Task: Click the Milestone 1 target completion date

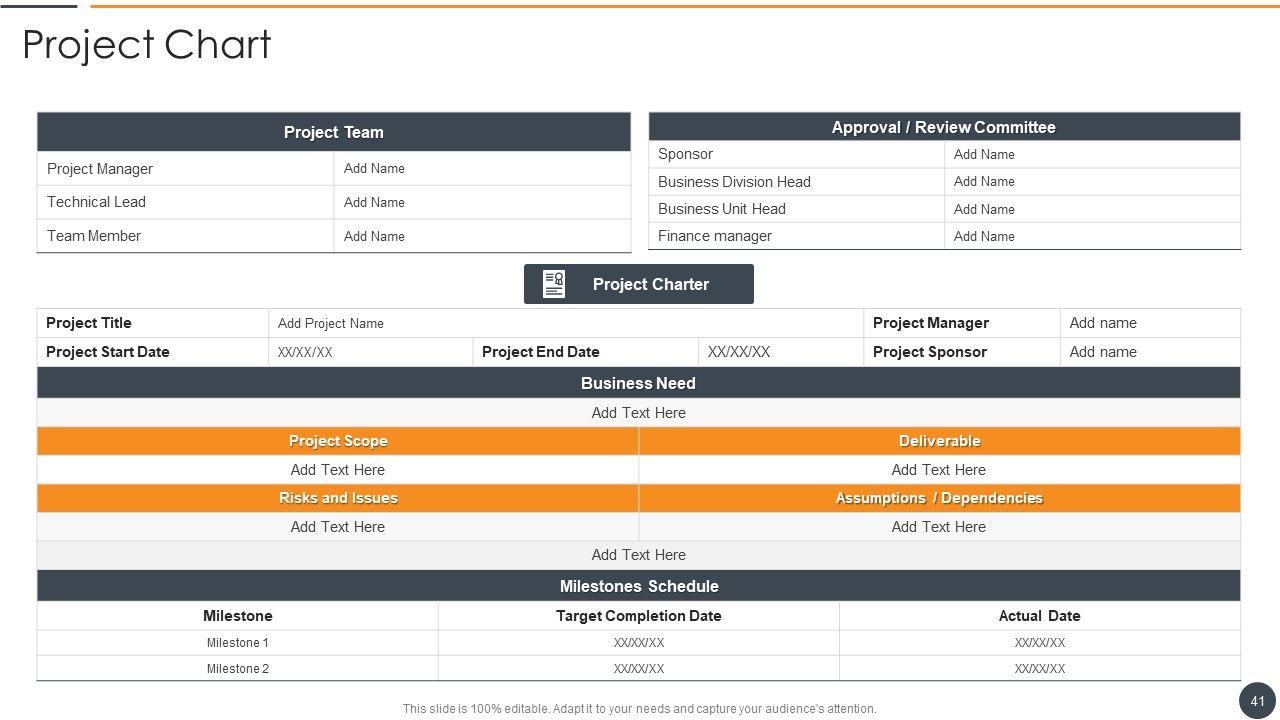Action: pyautogui.click(x=638, y=643)
